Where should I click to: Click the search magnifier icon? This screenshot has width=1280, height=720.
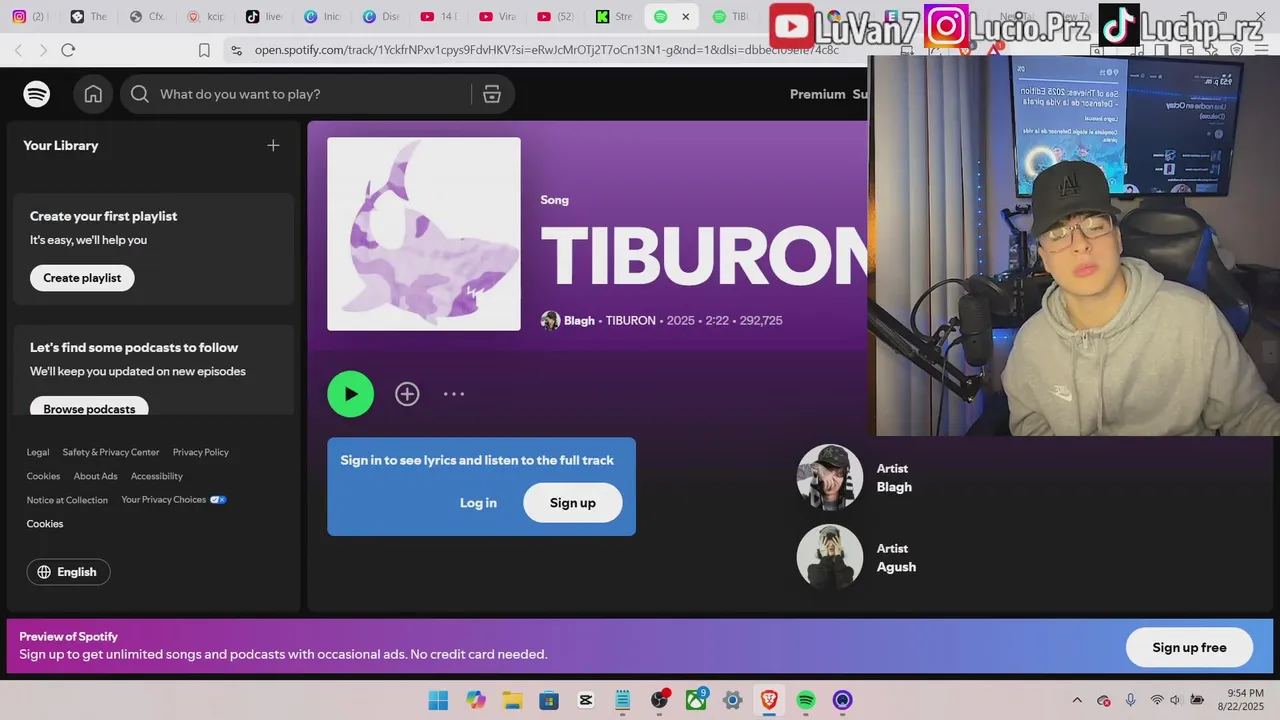[140, 94]
